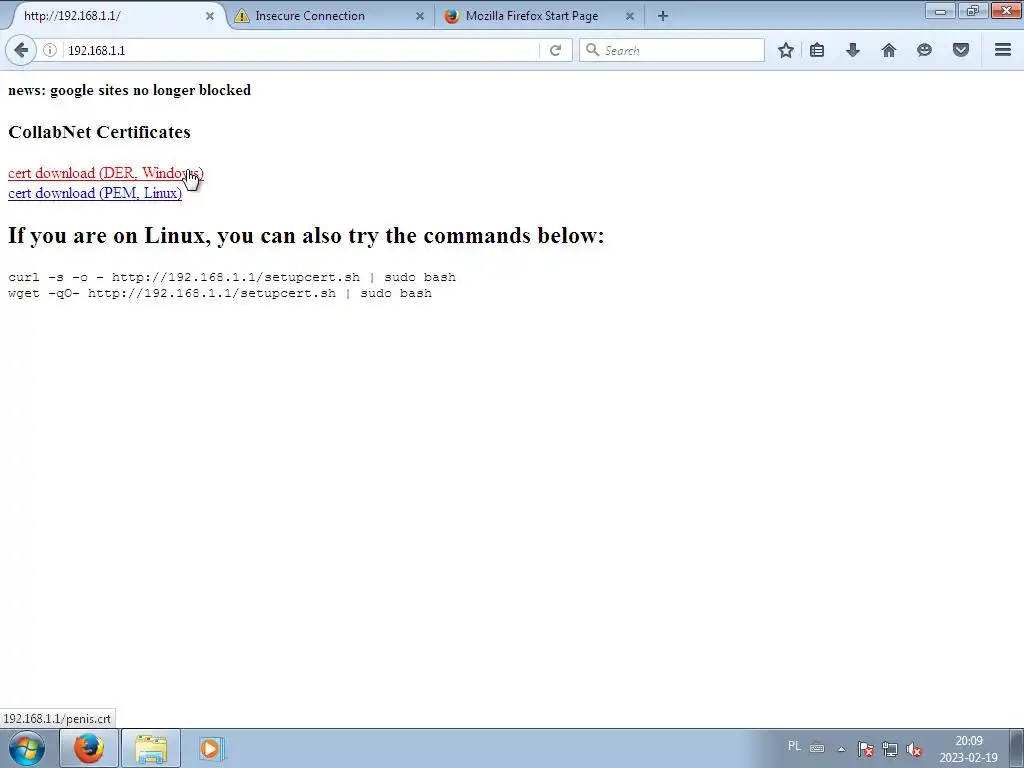Show hidden tray icons arrow
The image size is (1024, 768).
tap(842, 749)
